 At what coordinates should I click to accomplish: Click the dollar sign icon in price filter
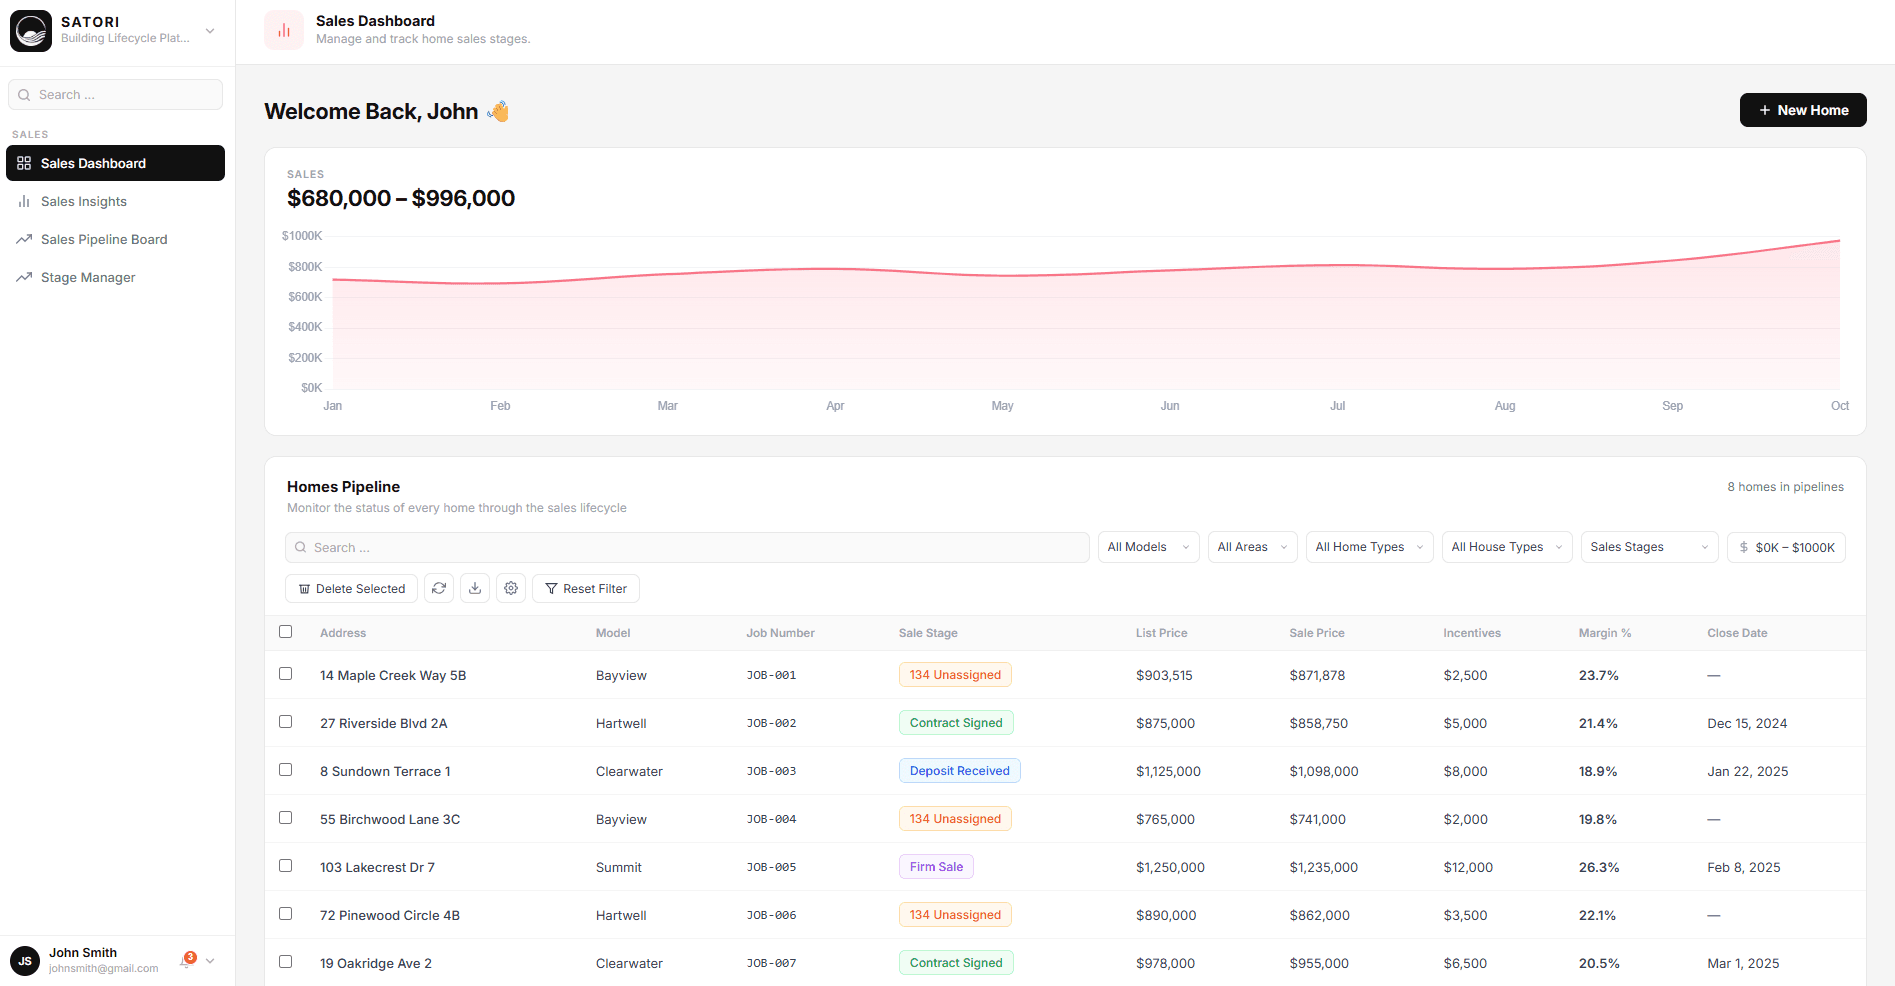tap(1744, 547)
